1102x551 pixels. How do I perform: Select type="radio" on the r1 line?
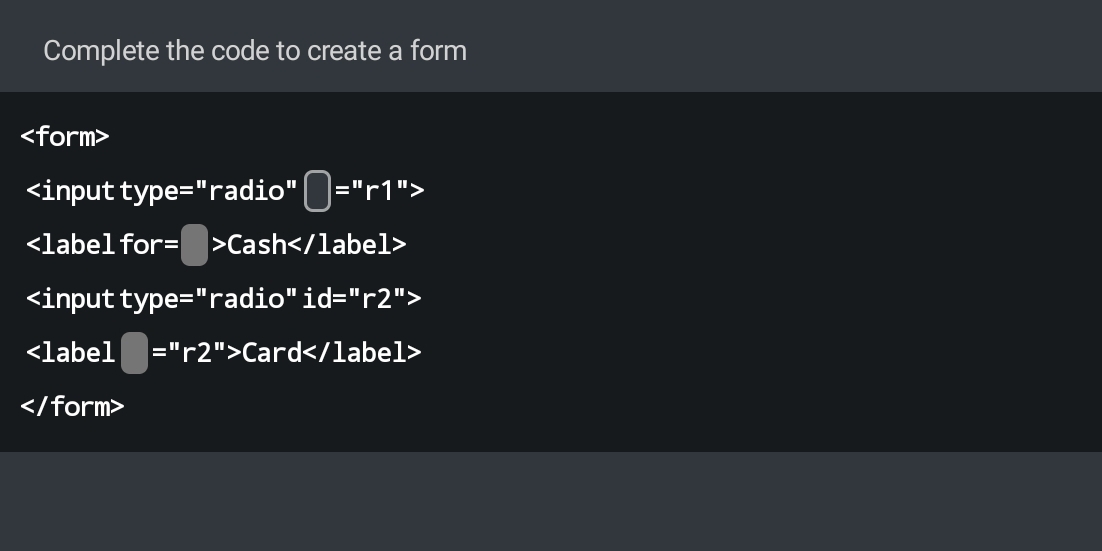point(208,191)
